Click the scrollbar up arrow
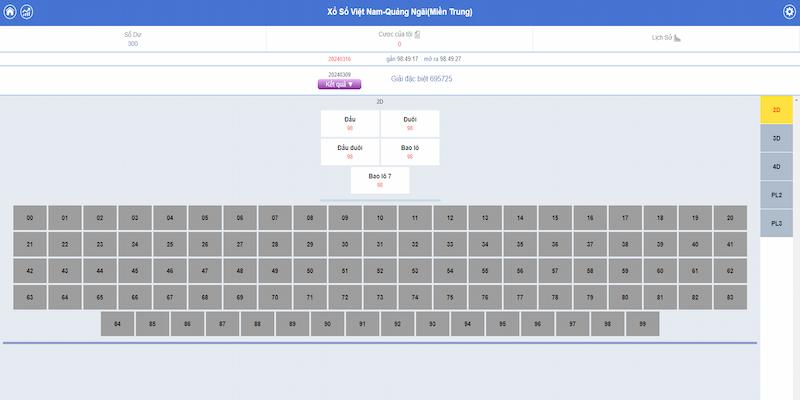This screenshot has height=400, width=800. (x=796, y=101)
